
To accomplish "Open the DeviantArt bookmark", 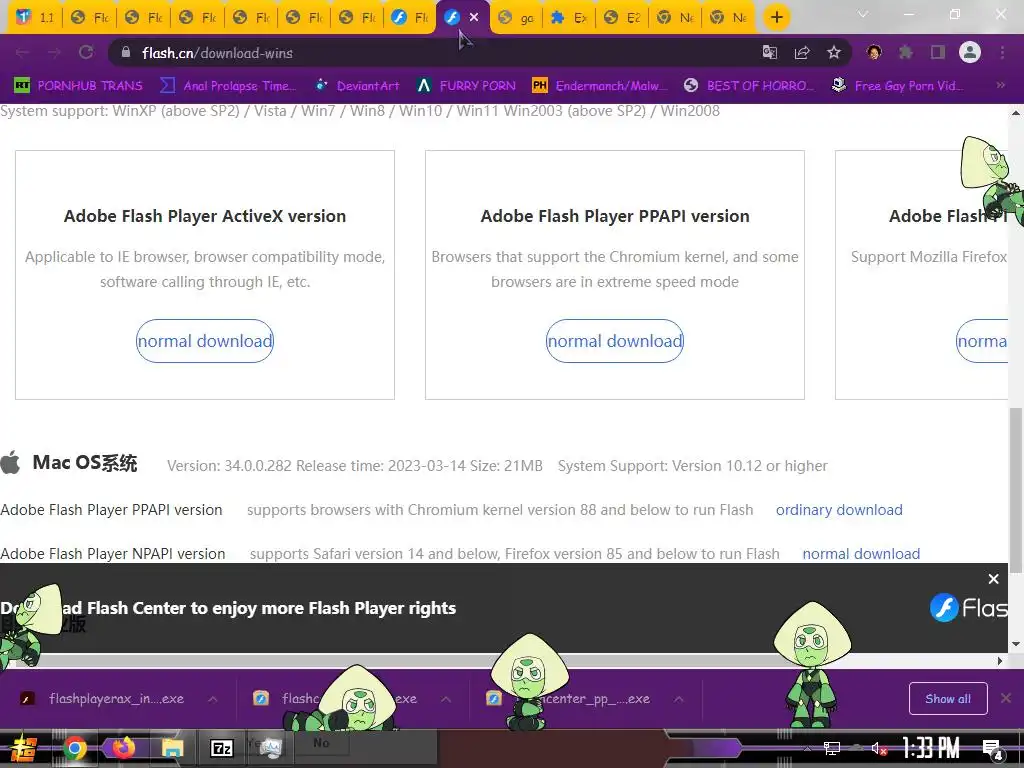I will pyautogui.click(x=357, y=86).
